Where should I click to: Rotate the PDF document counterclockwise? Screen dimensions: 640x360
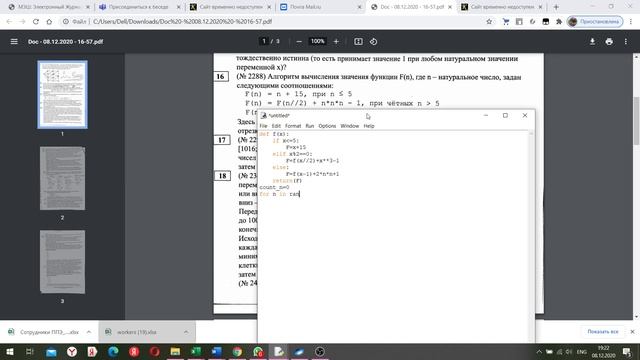373,42
